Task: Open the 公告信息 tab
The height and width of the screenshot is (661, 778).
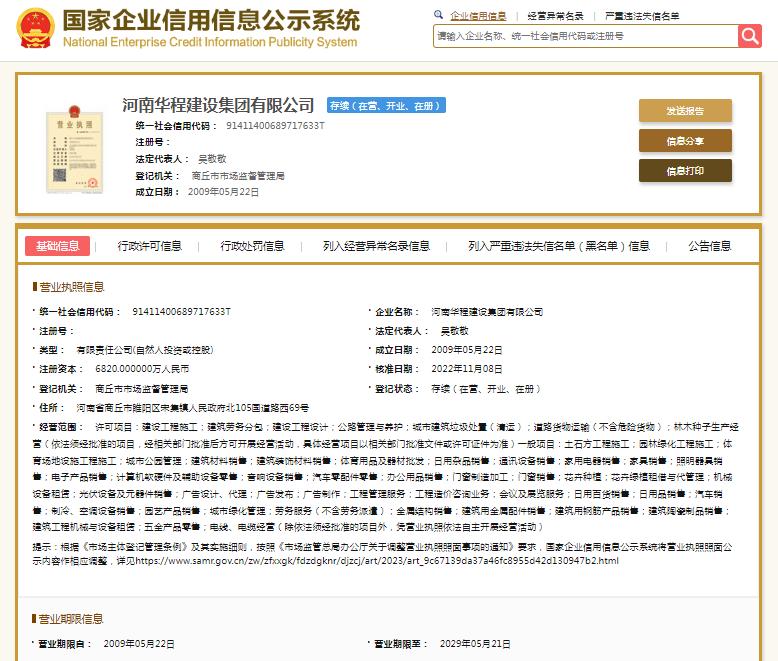Action: click(709, 246)
